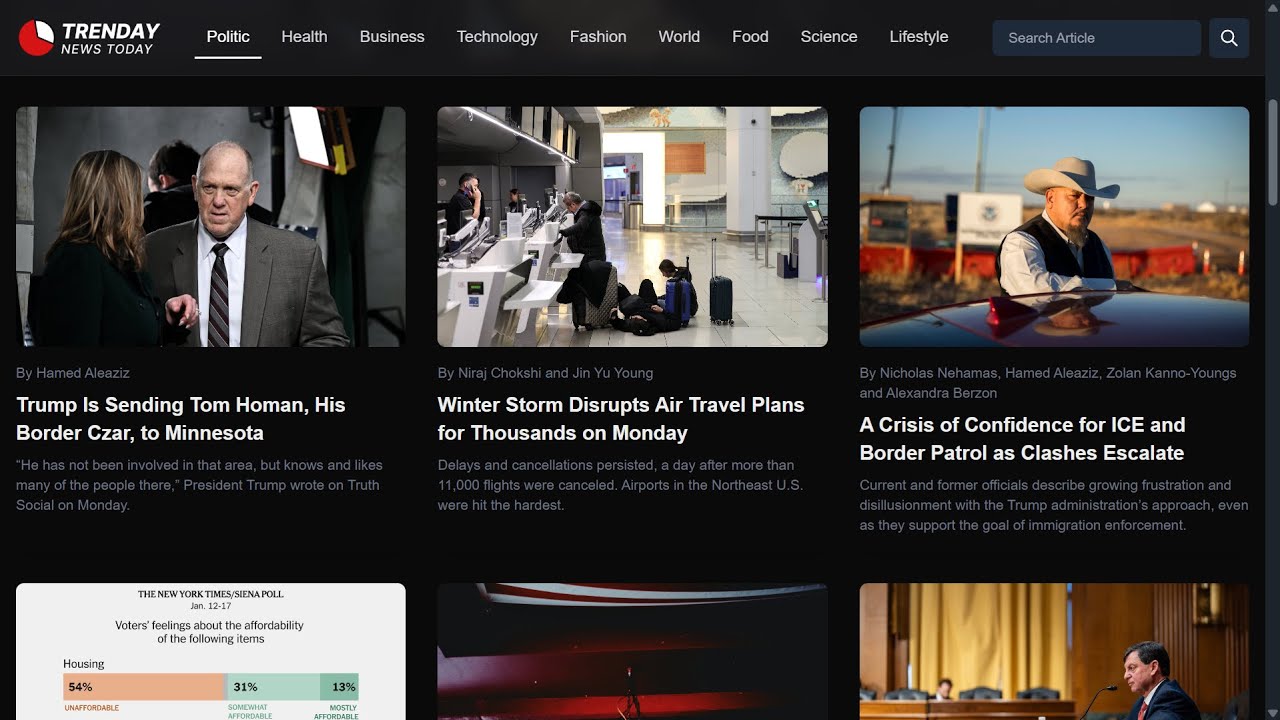The width and height of the screenshot is (1280, 720).
Task: Read 'Trump Is Sending Tom Homan' headline
Action: pos(181,419)
